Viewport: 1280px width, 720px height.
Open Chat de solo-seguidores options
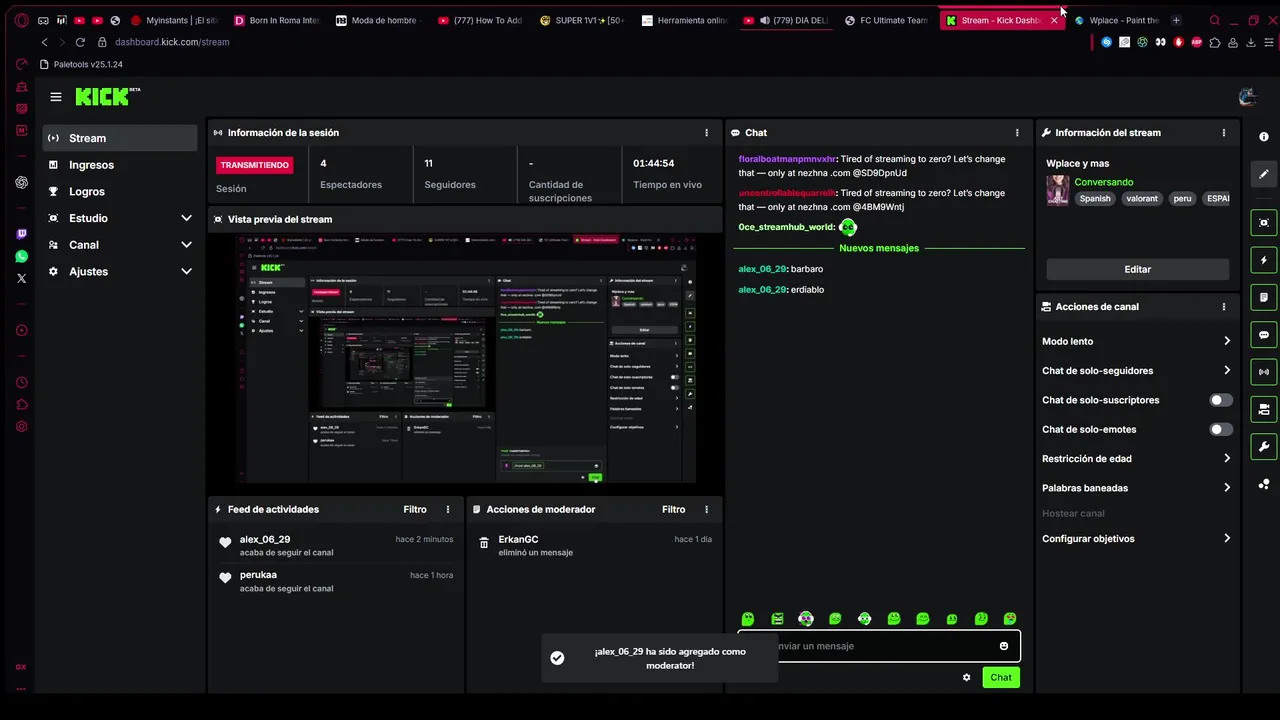[x=1137, y=371]
